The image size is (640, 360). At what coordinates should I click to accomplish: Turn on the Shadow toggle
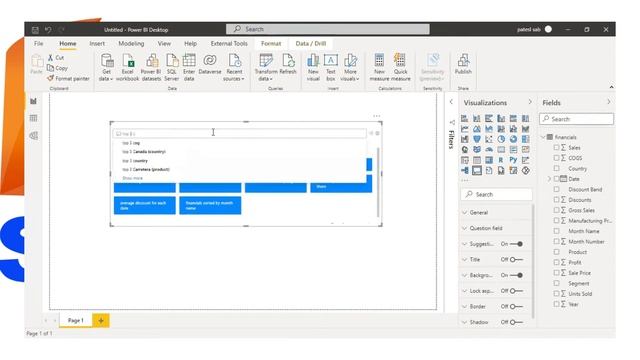coord(516,322)
